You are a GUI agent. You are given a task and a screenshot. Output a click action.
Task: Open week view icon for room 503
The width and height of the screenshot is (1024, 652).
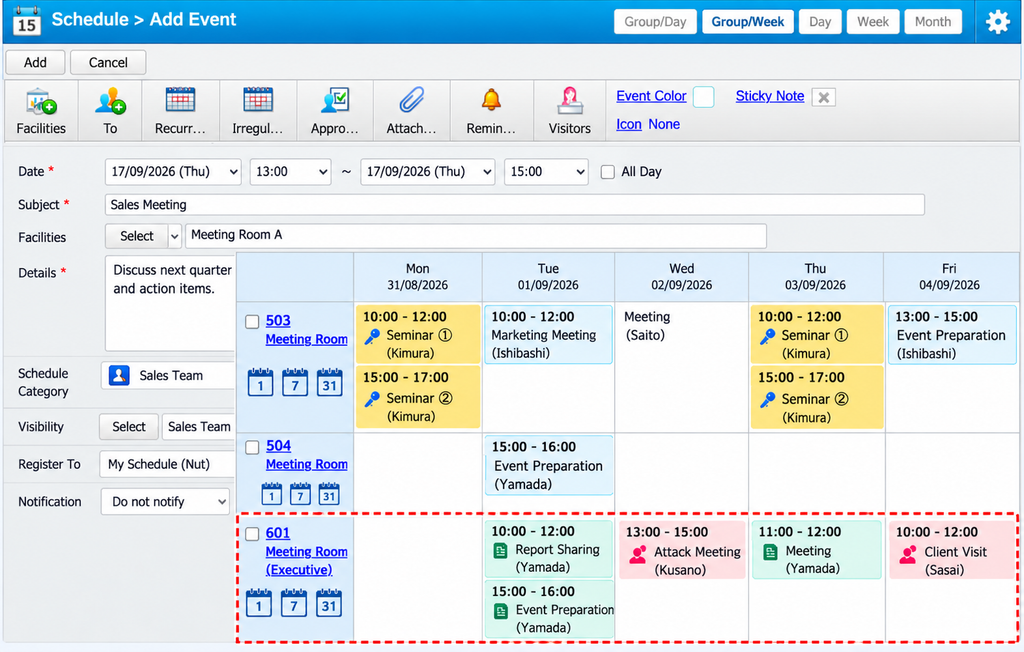(295, 382)
